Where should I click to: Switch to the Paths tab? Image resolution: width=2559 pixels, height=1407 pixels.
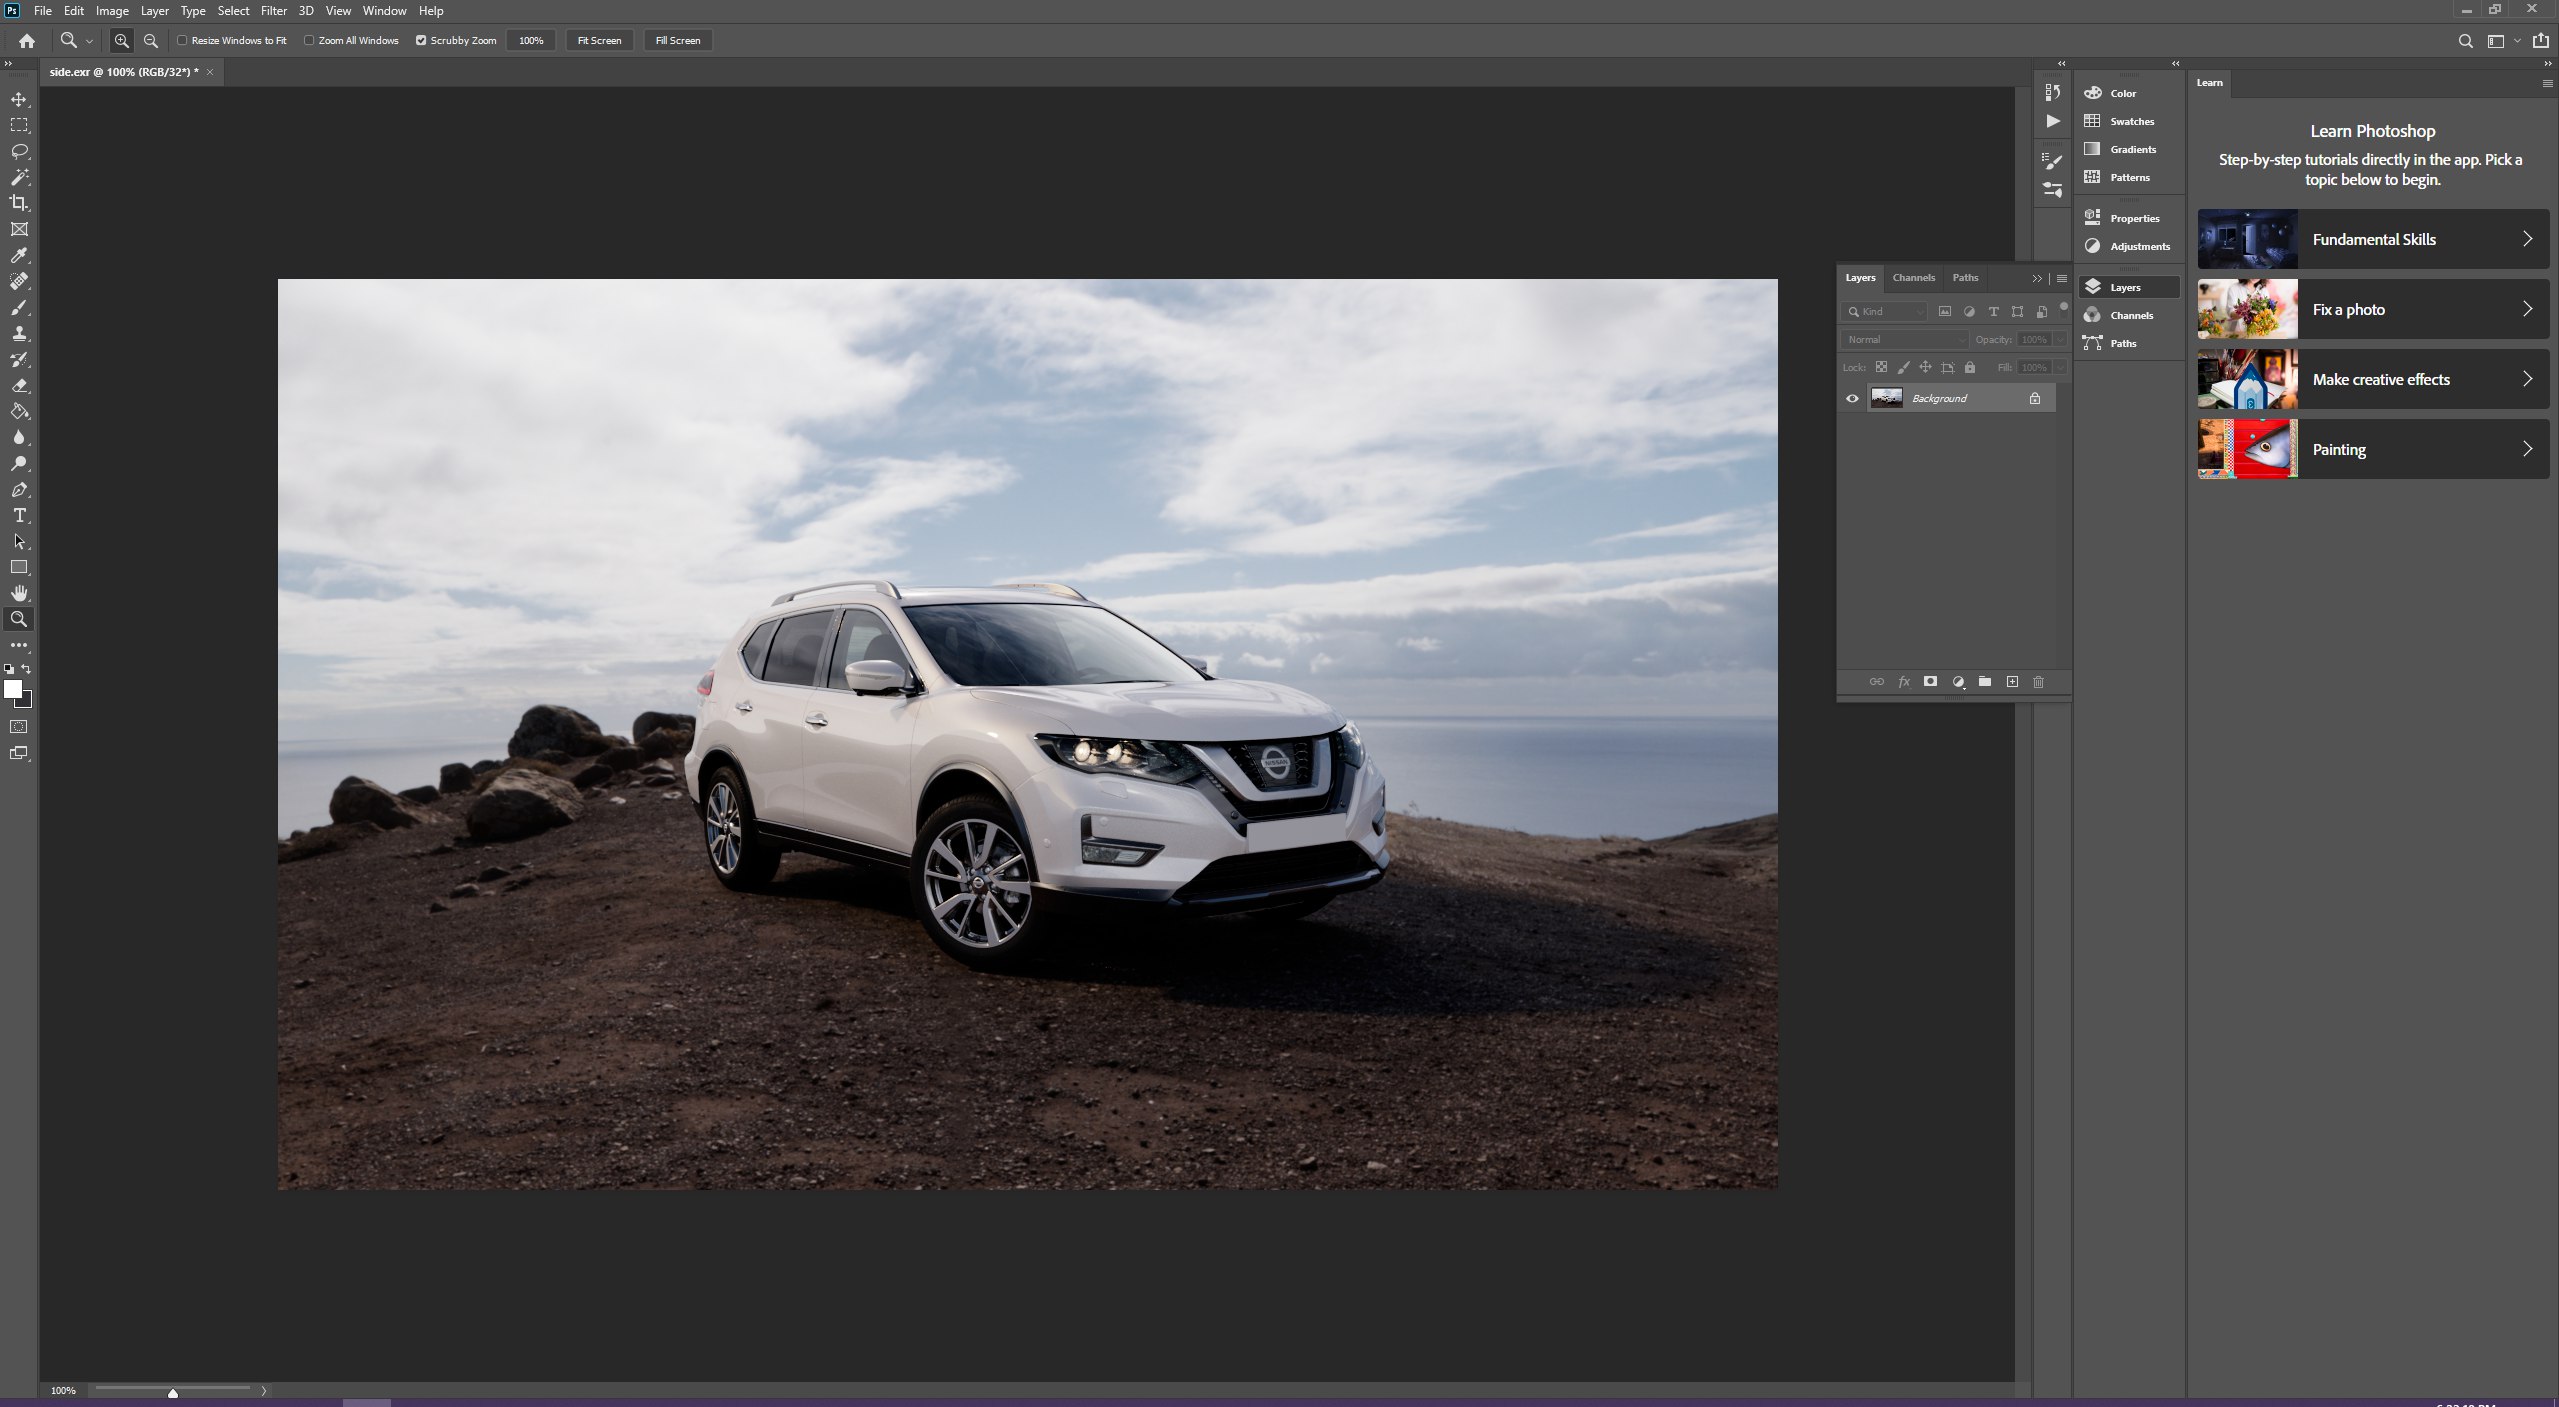point(1965,278)
